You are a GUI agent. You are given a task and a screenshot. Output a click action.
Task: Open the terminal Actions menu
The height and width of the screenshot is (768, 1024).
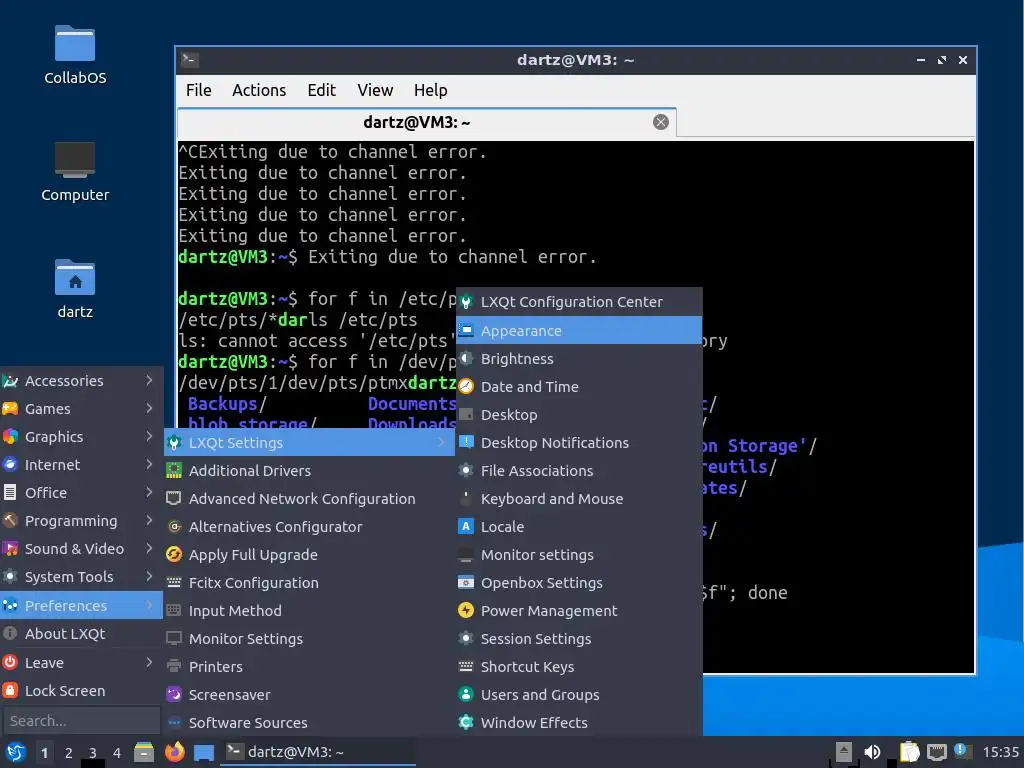tap(259, 90)
